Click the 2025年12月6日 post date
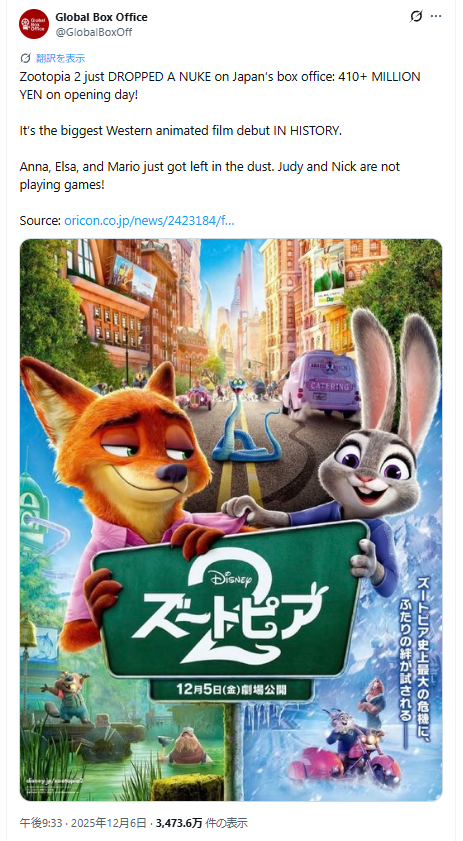Viewport: 463px width, 841px height. 104,823
